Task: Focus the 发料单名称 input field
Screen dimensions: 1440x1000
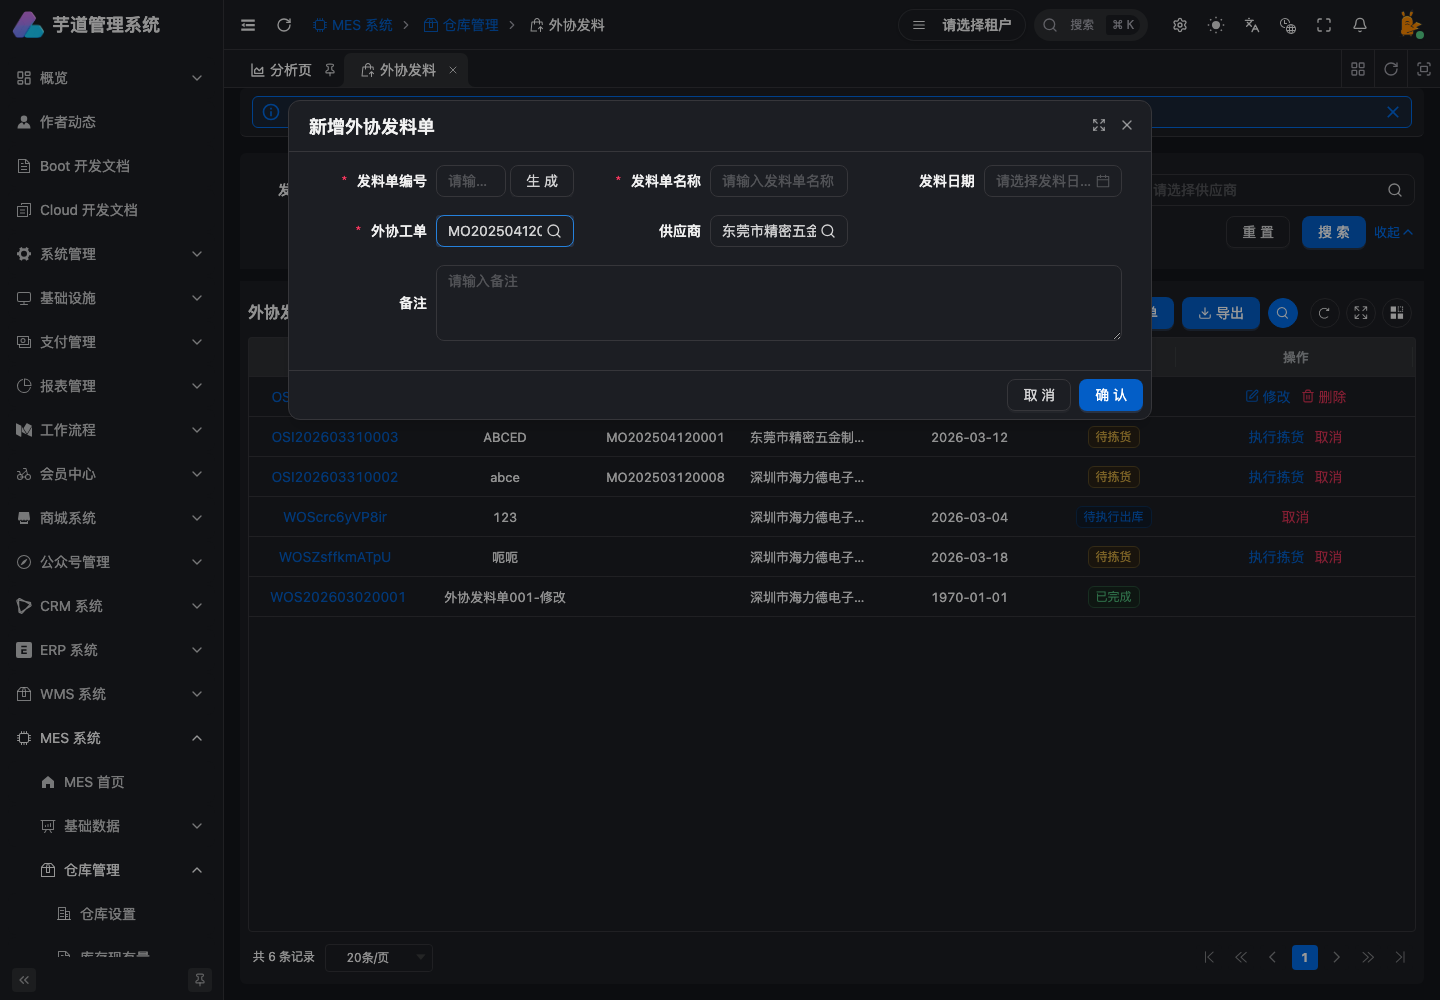Action: click(779, 181)
